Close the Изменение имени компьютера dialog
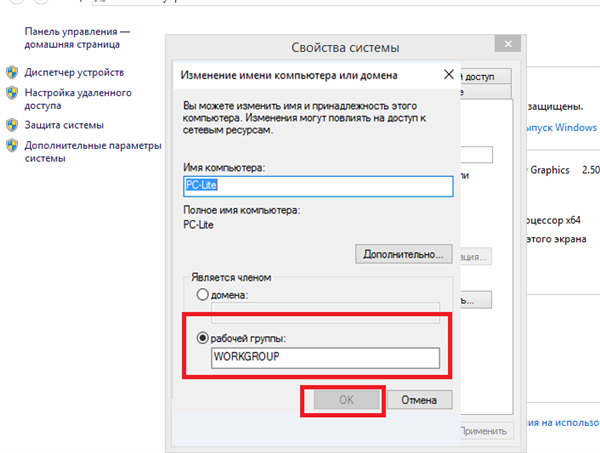600x453 pixels. point(449,74)
